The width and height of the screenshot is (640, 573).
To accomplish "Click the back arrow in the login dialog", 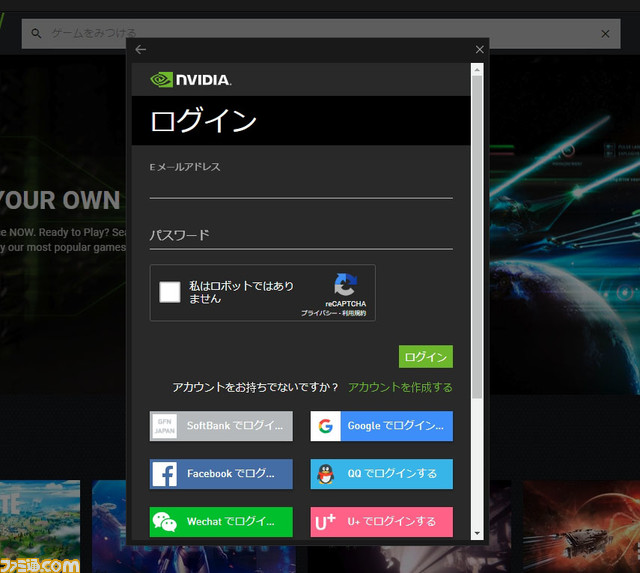I will click(140, 49).
